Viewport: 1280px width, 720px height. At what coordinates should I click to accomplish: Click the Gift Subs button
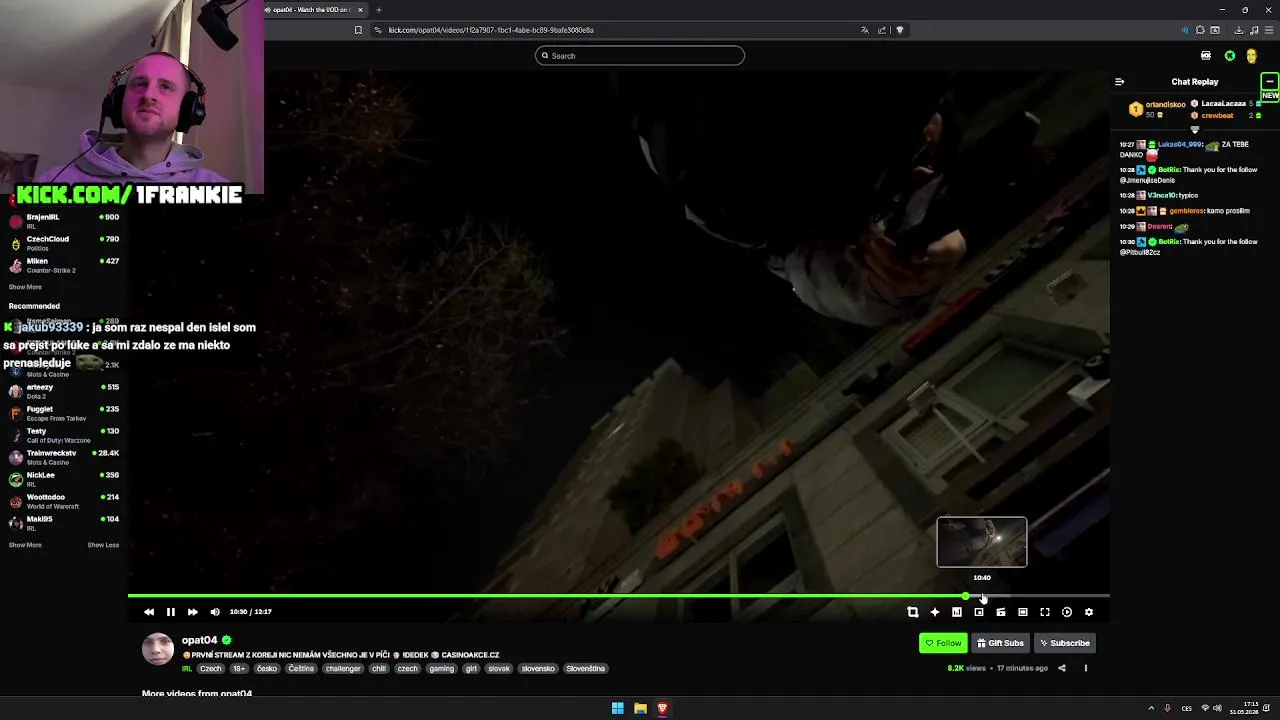point(1000,643)
